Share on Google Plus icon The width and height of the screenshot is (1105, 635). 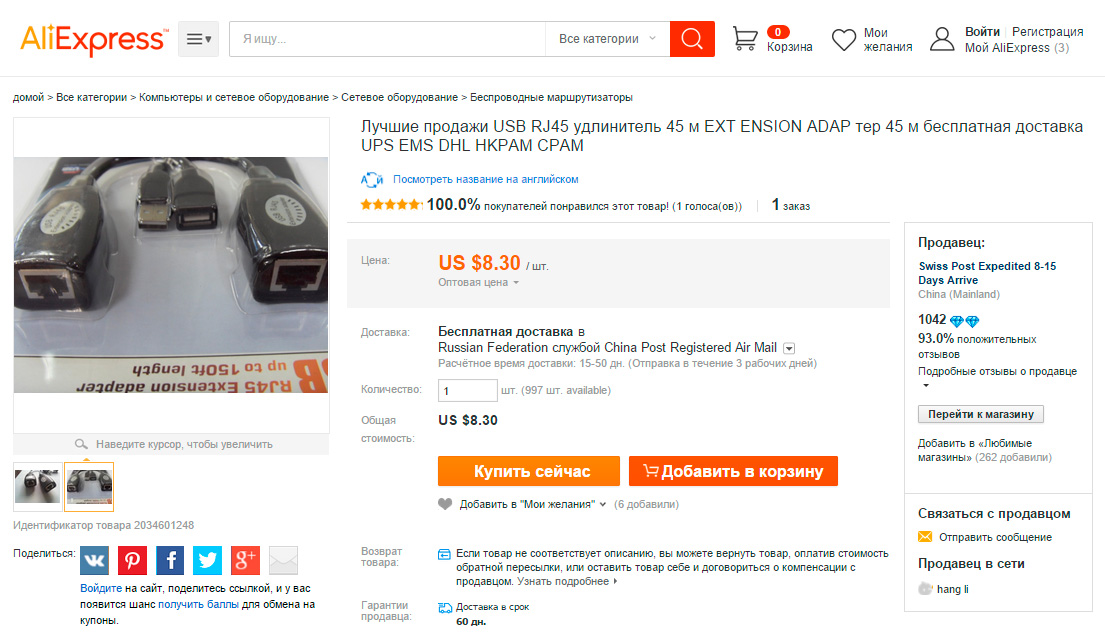pos(246,560)
